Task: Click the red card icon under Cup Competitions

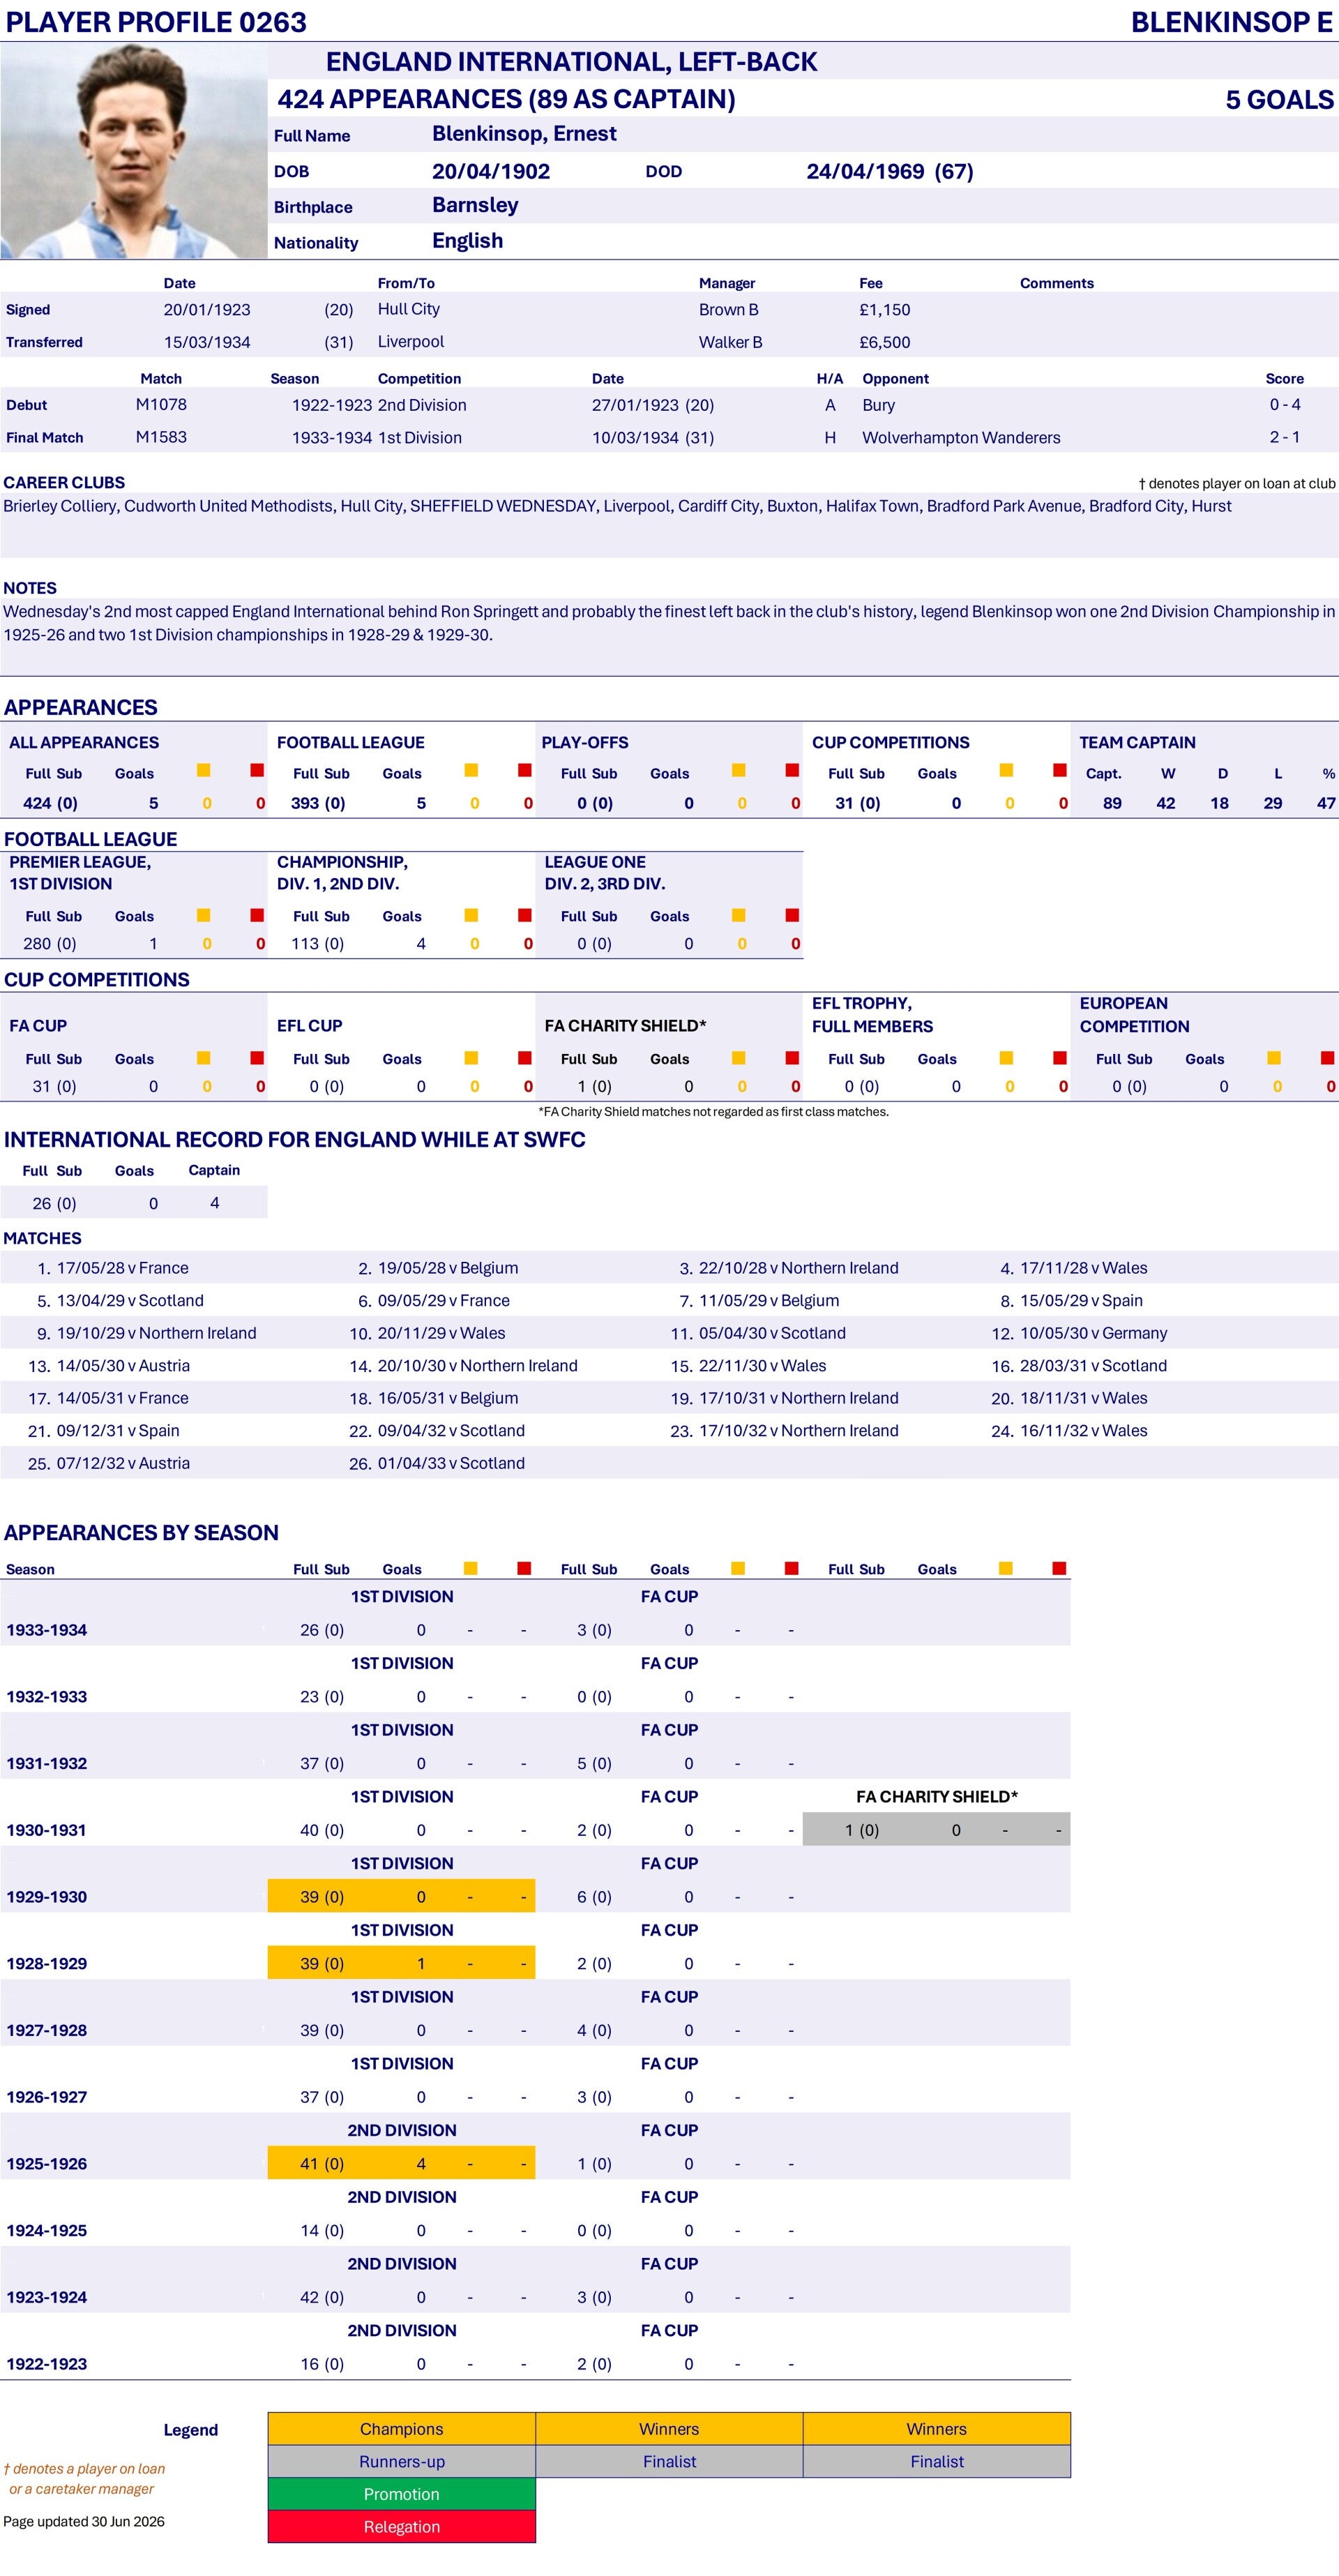Action: (x=1060, y=770)
